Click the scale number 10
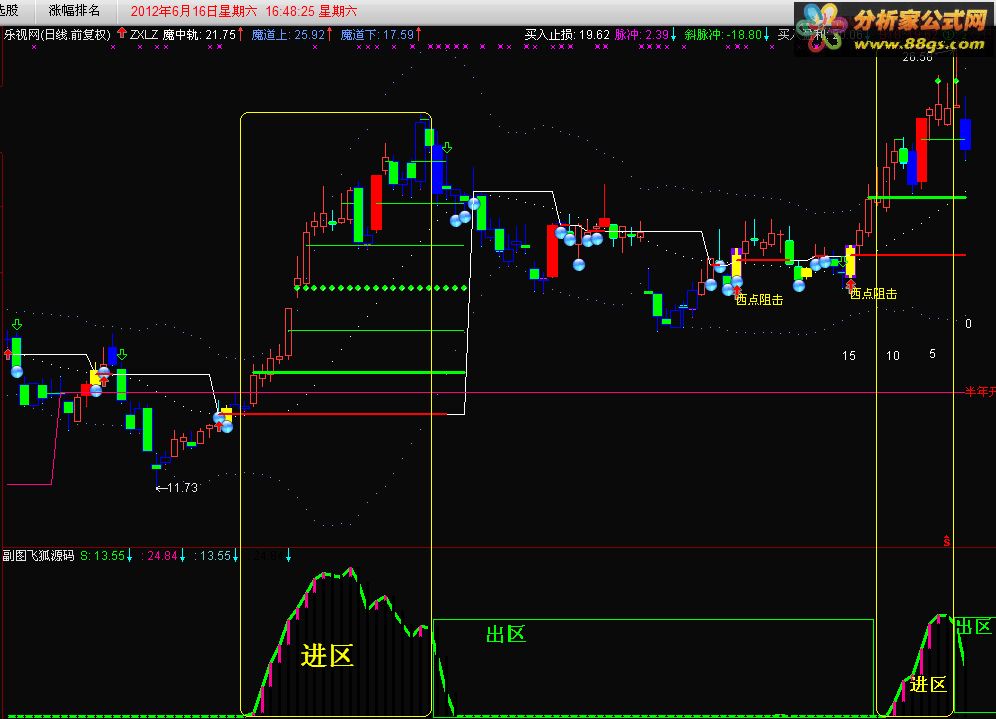The height and width of the screenshot is (719, 996). tap(893, 356)
